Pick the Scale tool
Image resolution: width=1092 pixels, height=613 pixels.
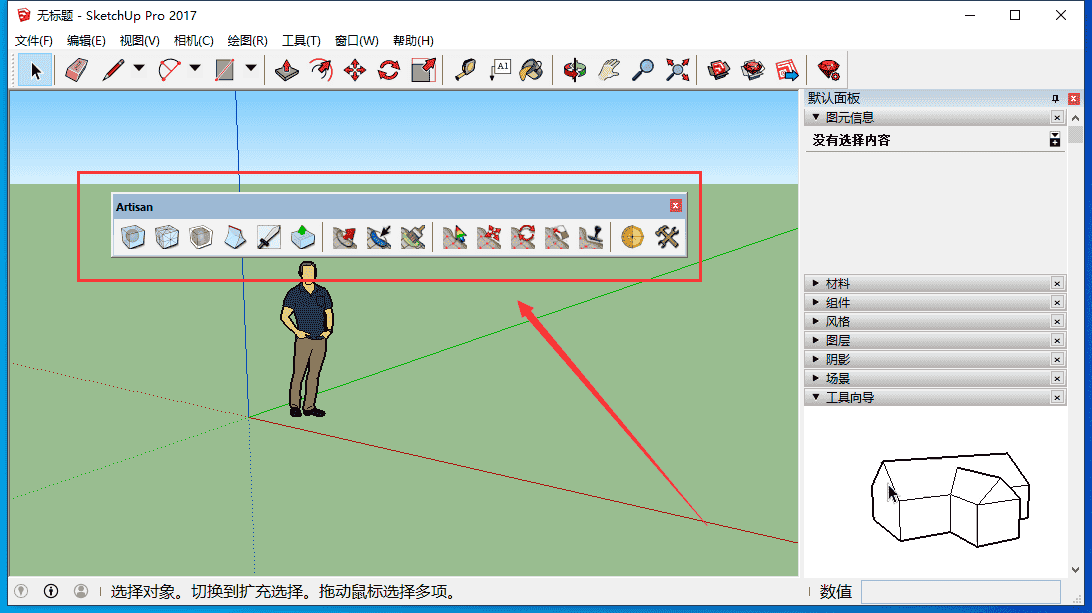point(423,70)
